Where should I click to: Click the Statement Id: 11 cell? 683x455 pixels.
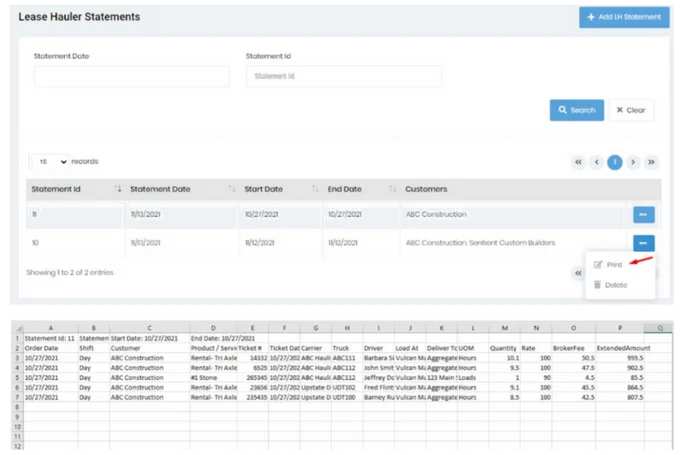[x=51, y=338]
